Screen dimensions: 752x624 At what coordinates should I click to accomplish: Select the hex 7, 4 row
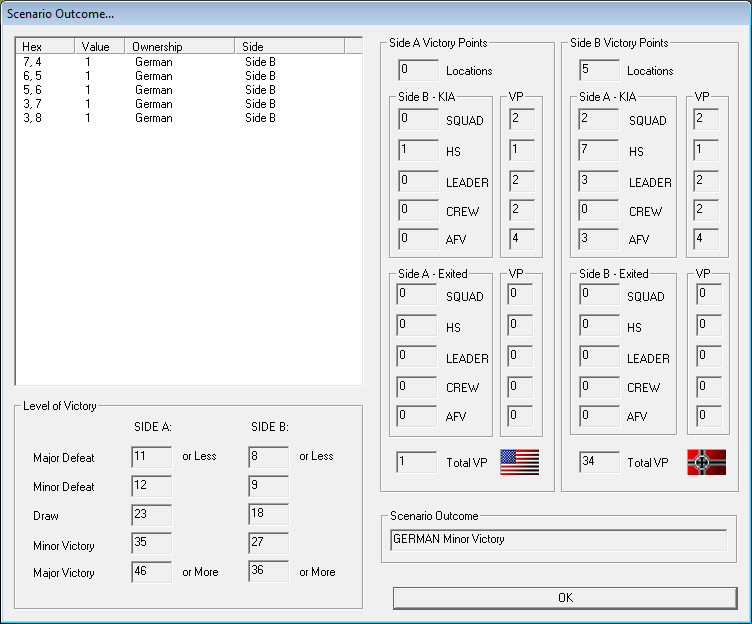click(x=188, y=62)
